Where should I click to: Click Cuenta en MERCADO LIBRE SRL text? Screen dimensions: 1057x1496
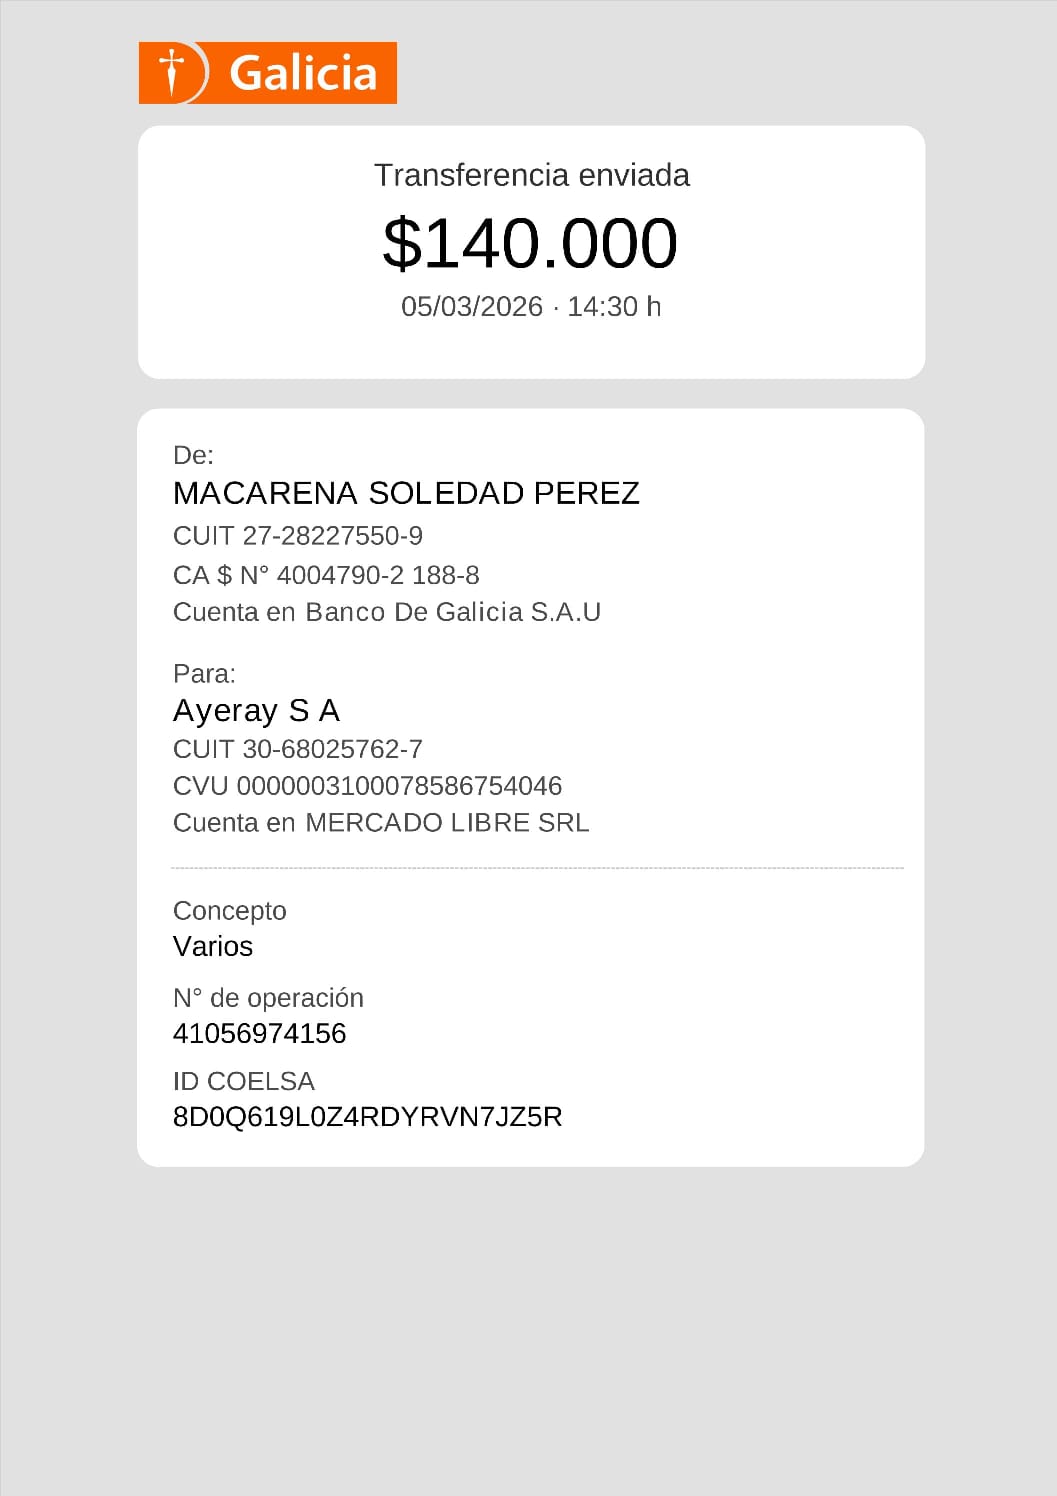pyautogui.click(x=381, y=822)
